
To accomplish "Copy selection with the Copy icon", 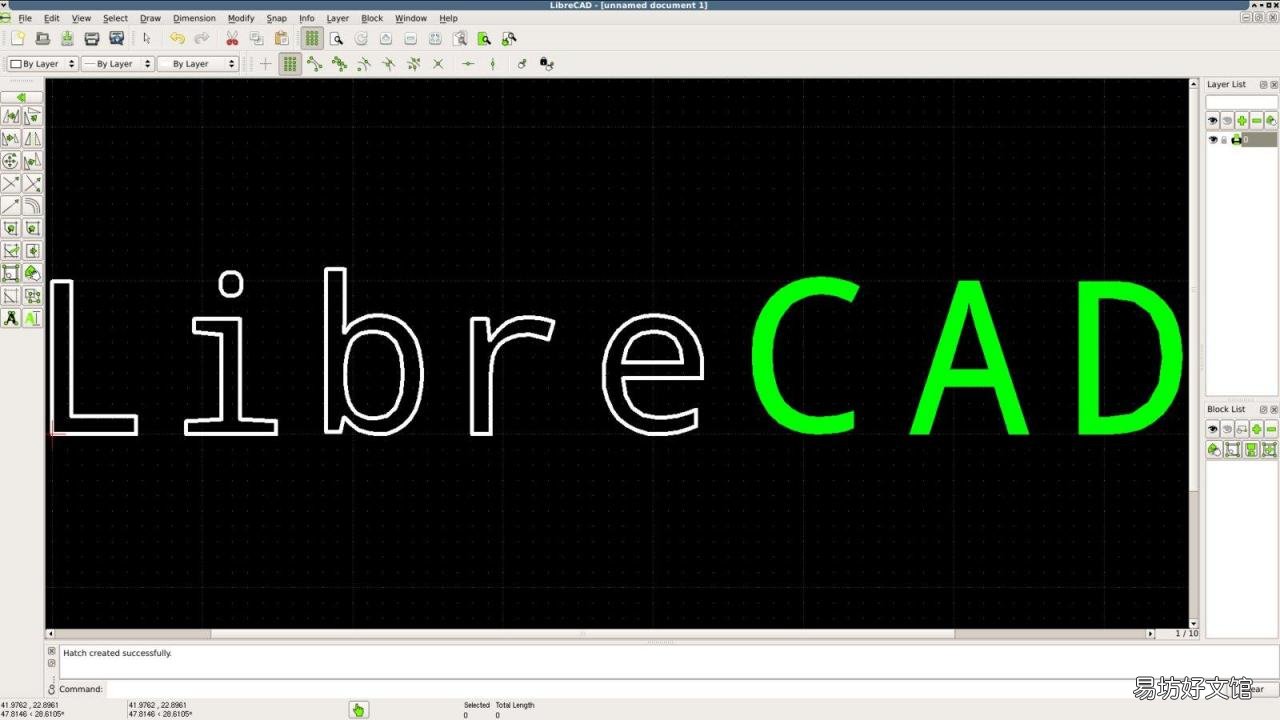I will tap(256, 39).
